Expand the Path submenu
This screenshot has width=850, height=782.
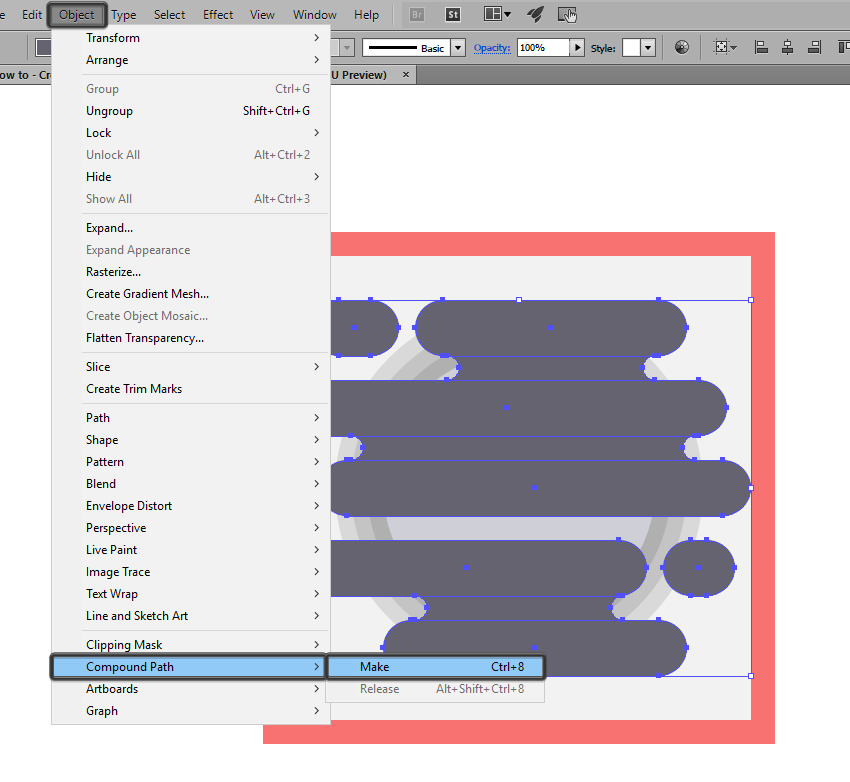[x=191, y=418]
